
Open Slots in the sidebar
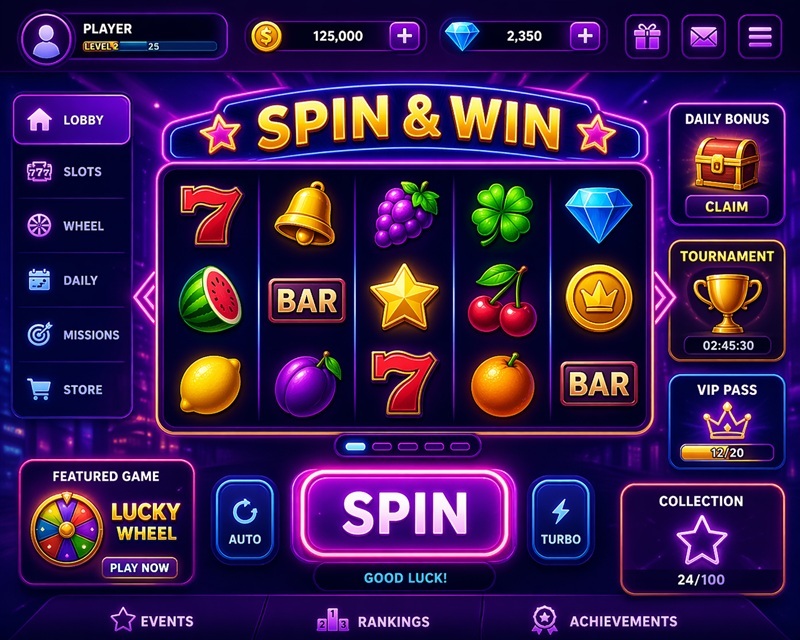[x=71, y=171]
